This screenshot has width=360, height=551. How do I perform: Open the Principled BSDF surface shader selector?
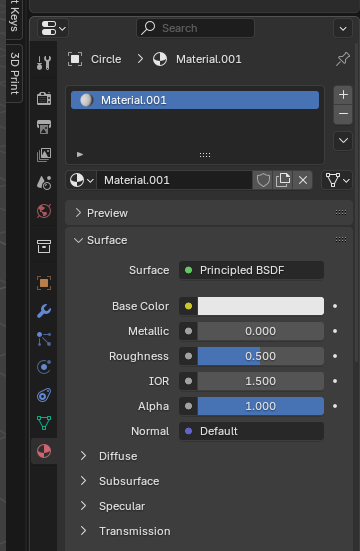251,270
